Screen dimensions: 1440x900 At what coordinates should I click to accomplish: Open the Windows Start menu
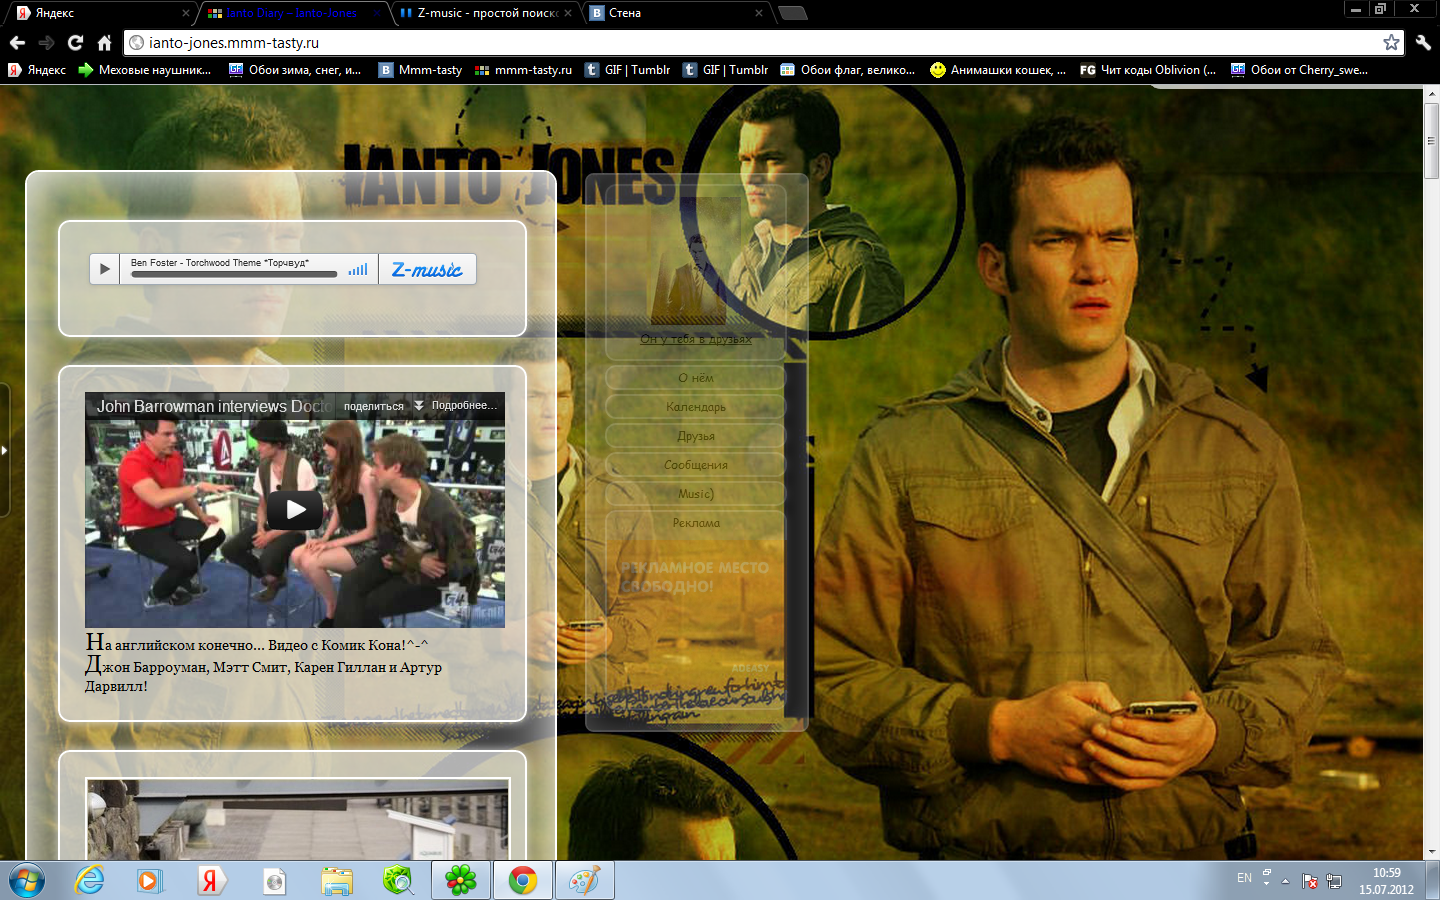pyautogui.click(x=27, y=881)
